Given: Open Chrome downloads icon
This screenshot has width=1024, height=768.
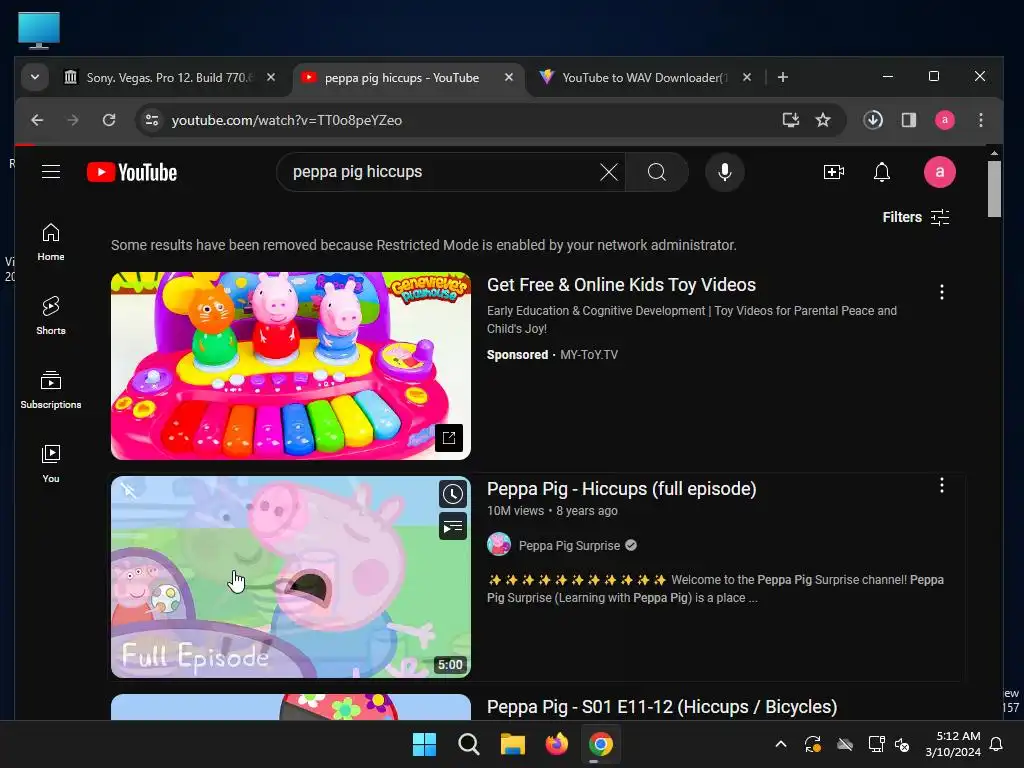Looking at the screenshot, I should click(x=873, y=120).
